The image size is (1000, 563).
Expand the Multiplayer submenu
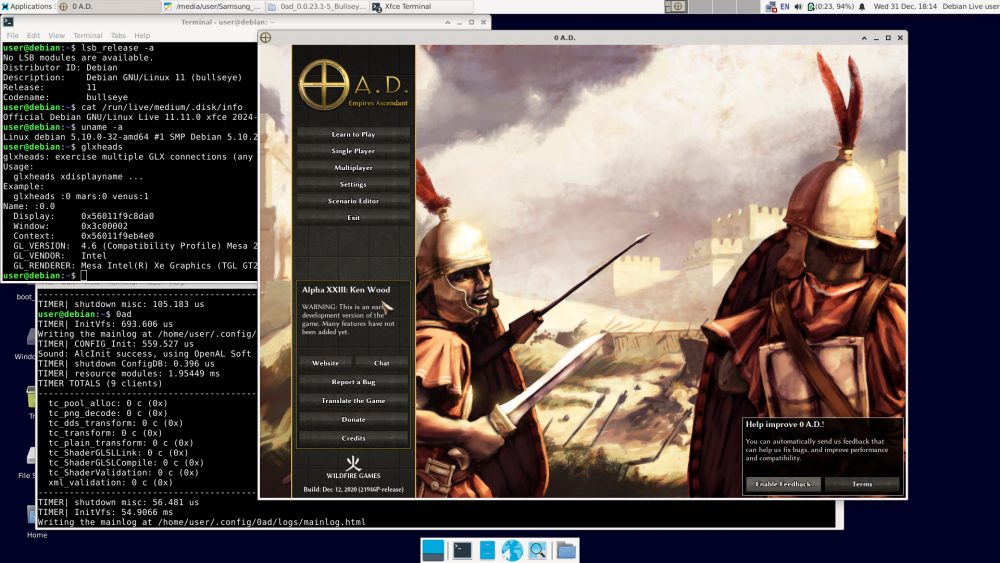tap(353, 168)
